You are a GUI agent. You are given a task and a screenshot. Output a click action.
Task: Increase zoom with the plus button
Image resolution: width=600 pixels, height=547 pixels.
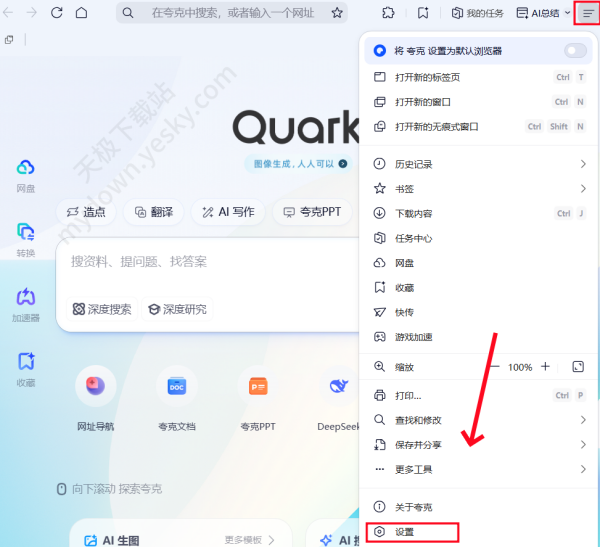click(545, 367)
